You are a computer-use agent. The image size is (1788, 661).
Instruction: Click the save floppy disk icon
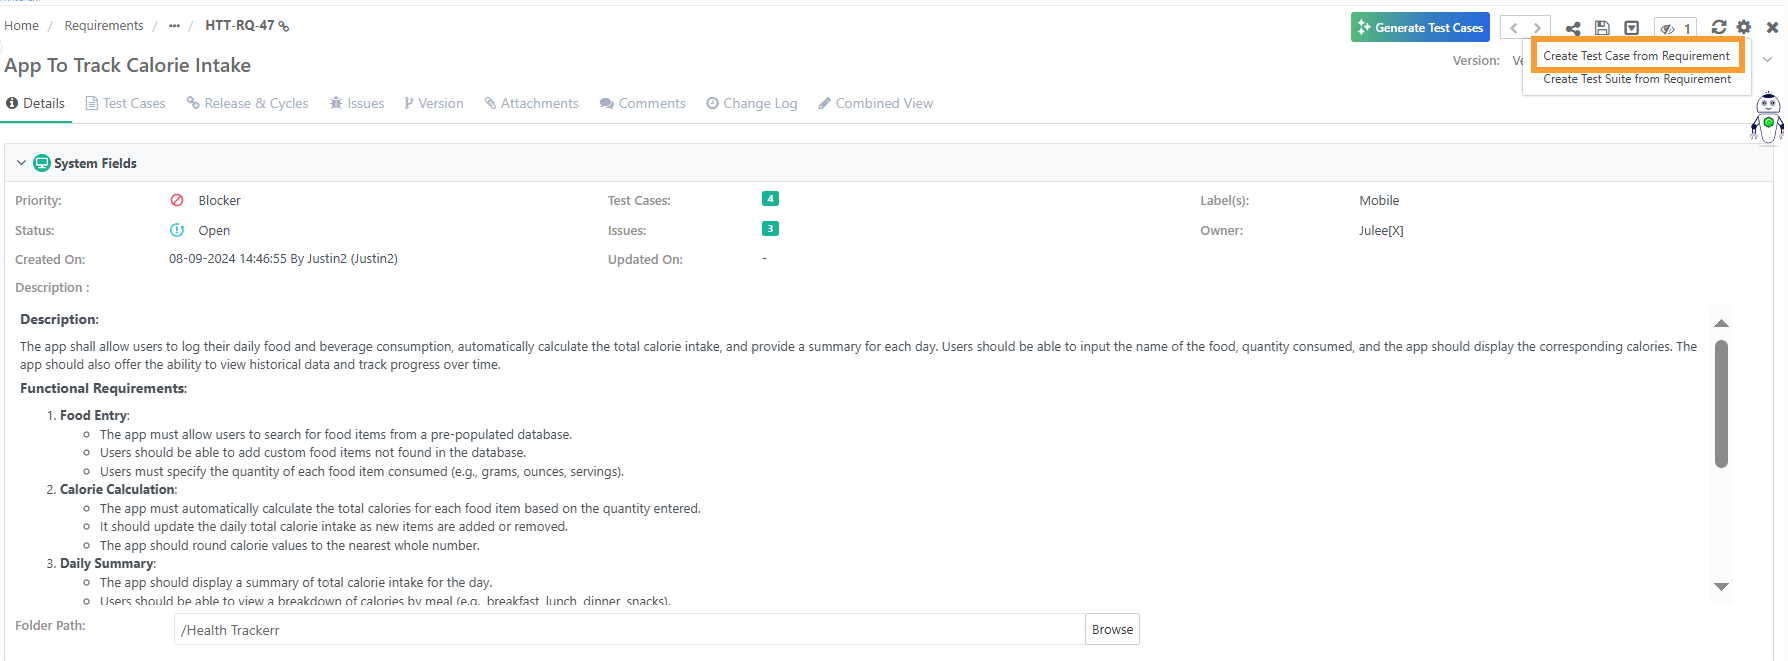pos(1602,28)
